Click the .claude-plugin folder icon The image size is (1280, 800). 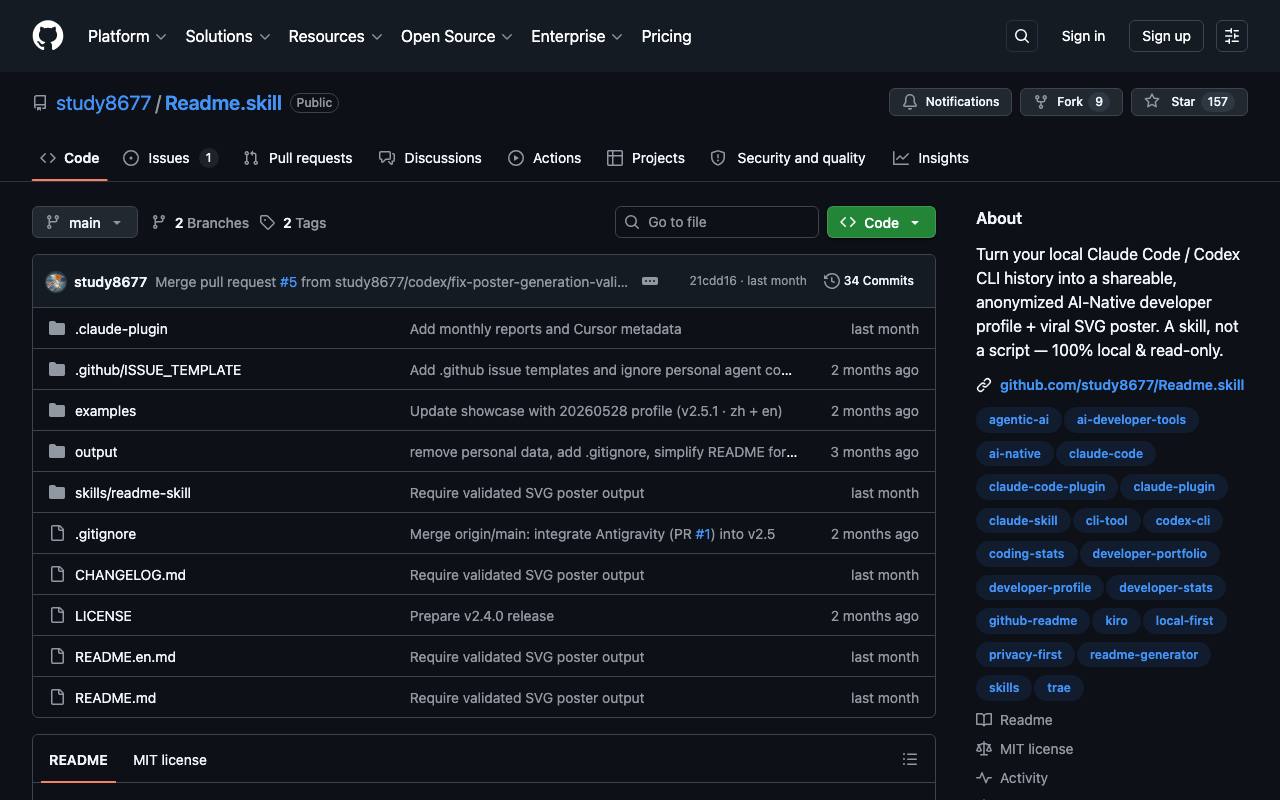tap(57, 329)
